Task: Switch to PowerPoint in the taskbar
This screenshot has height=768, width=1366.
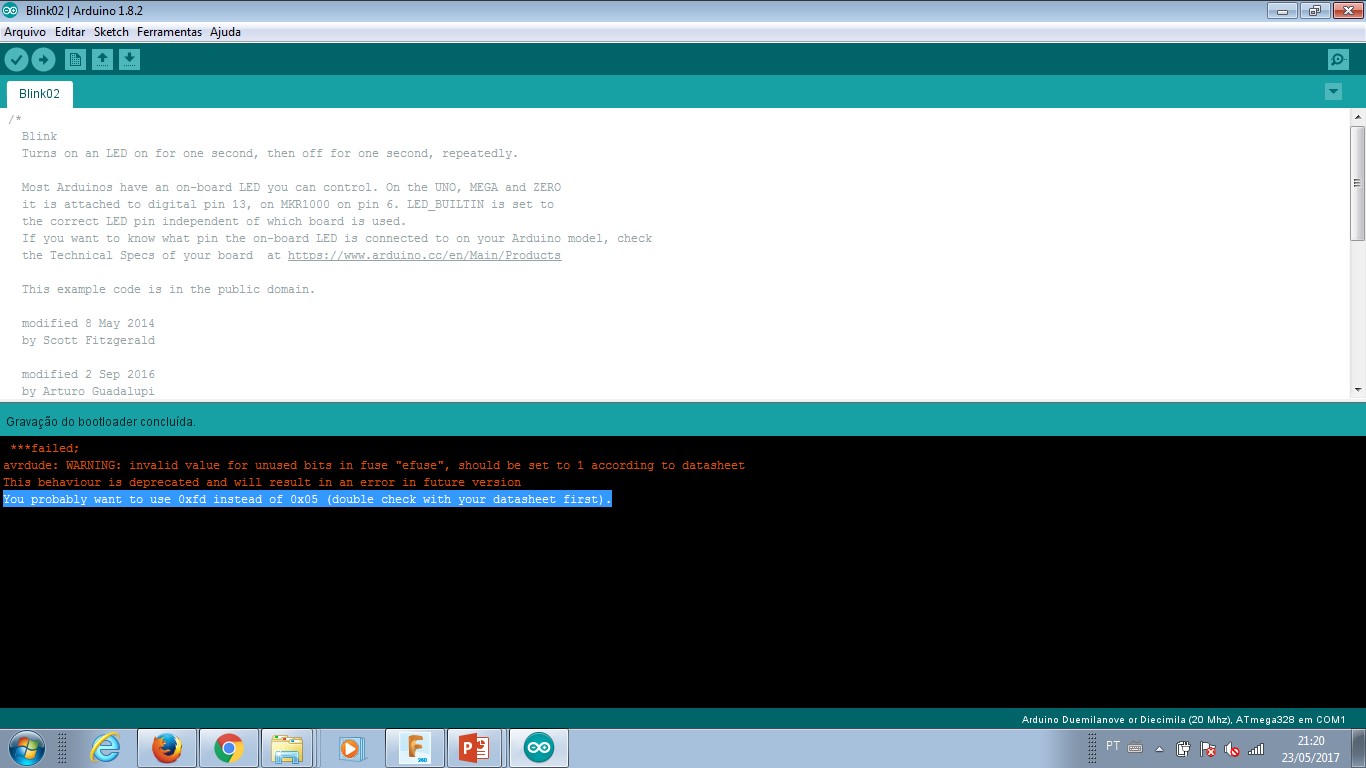Action: [x=476, y=748]
